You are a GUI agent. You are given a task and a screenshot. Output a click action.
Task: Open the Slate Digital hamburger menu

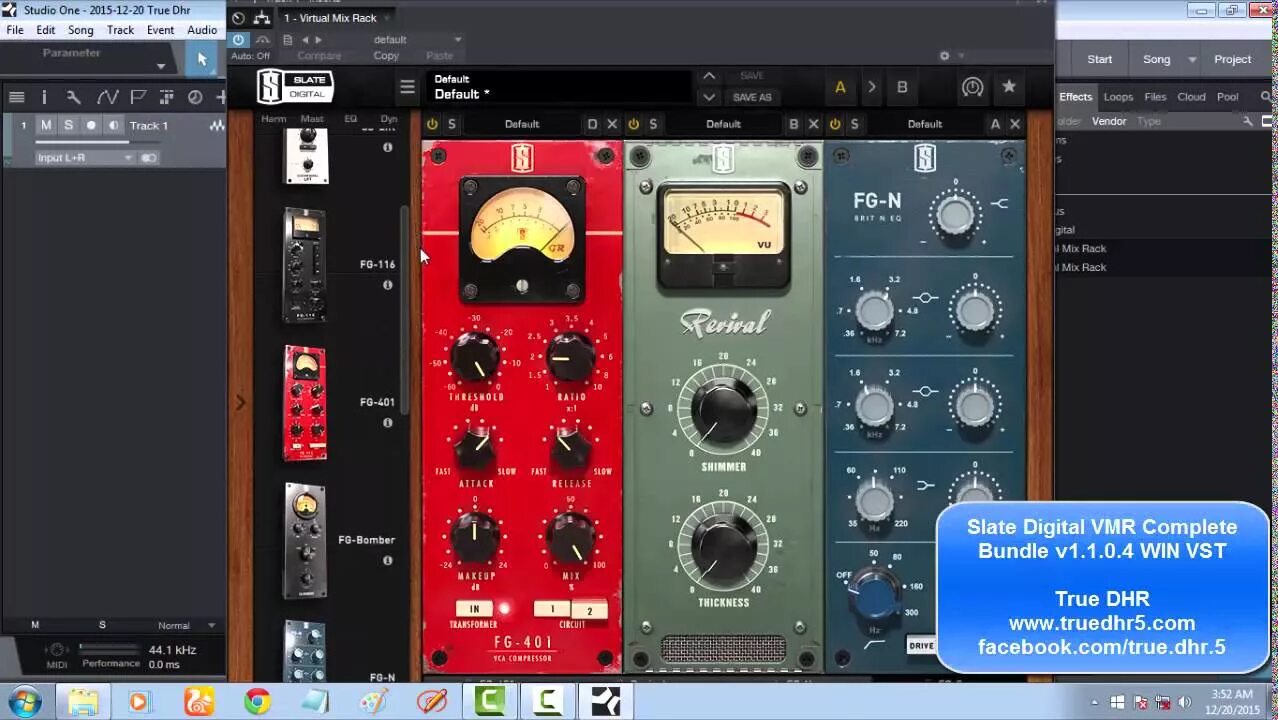pos(407,87)
